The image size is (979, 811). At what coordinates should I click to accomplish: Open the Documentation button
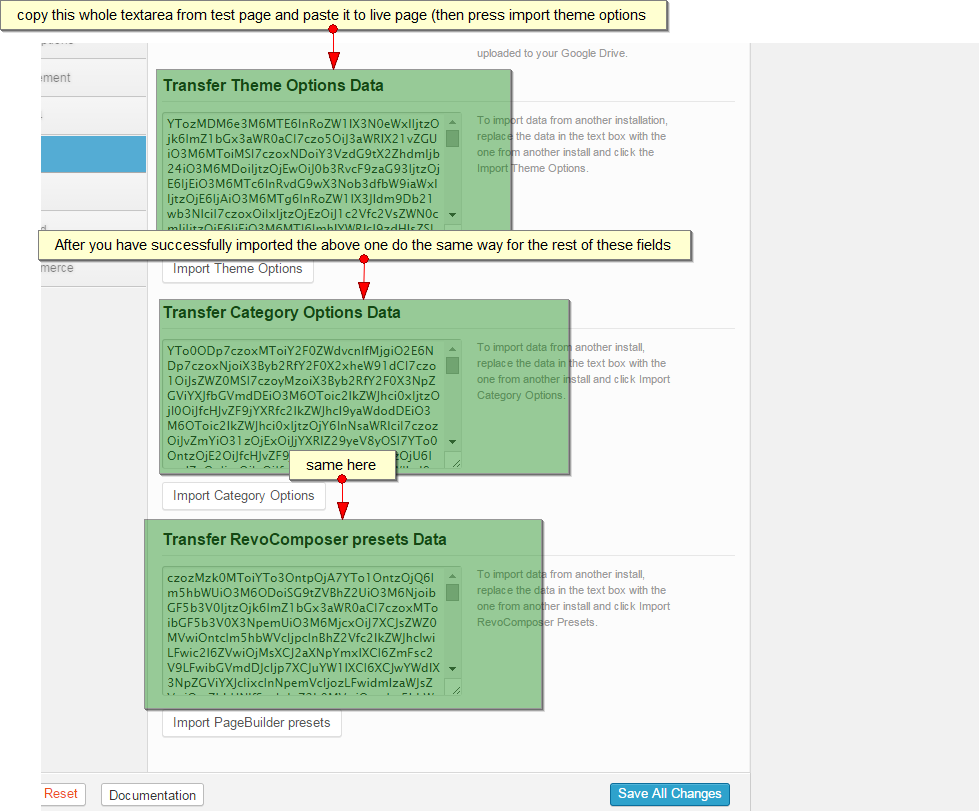152,795
